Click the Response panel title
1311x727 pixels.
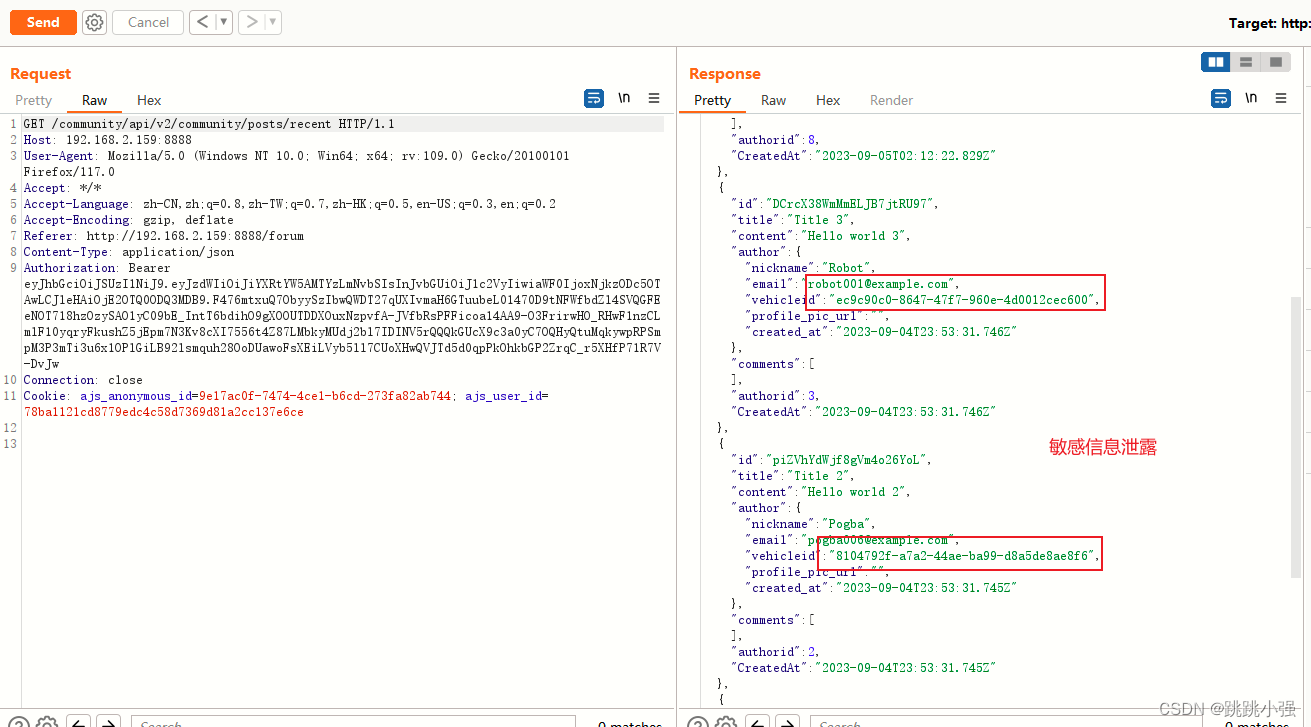[725, 74]
